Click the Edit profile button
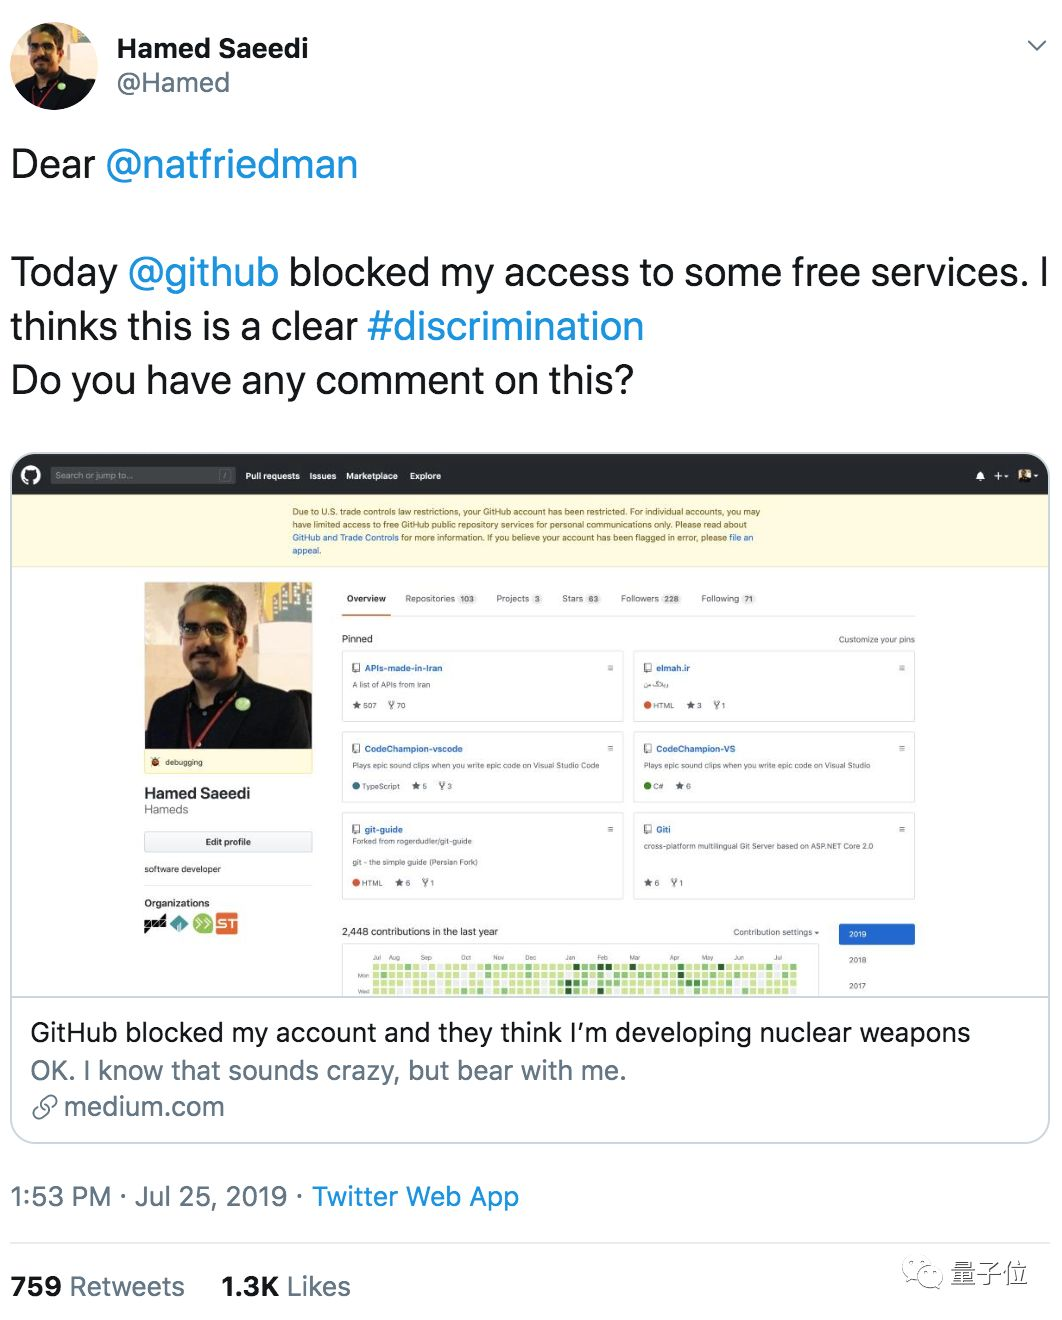Image resolution: width=1062 pixels, height=1320 pixels. pos(228,842)
